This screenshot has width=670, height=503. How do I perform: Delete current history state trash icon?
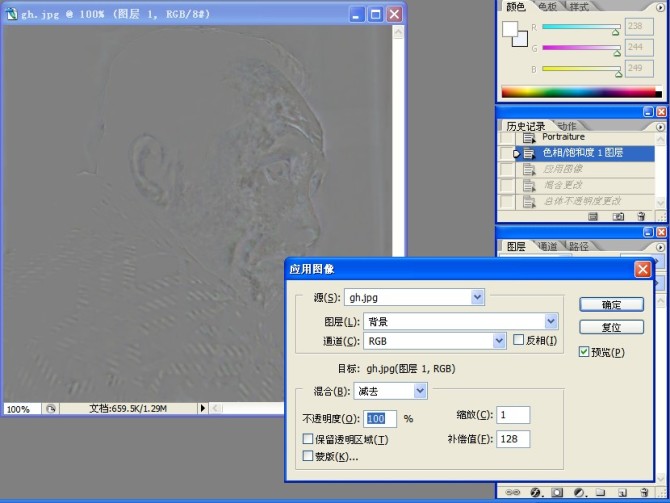[641, 216]
